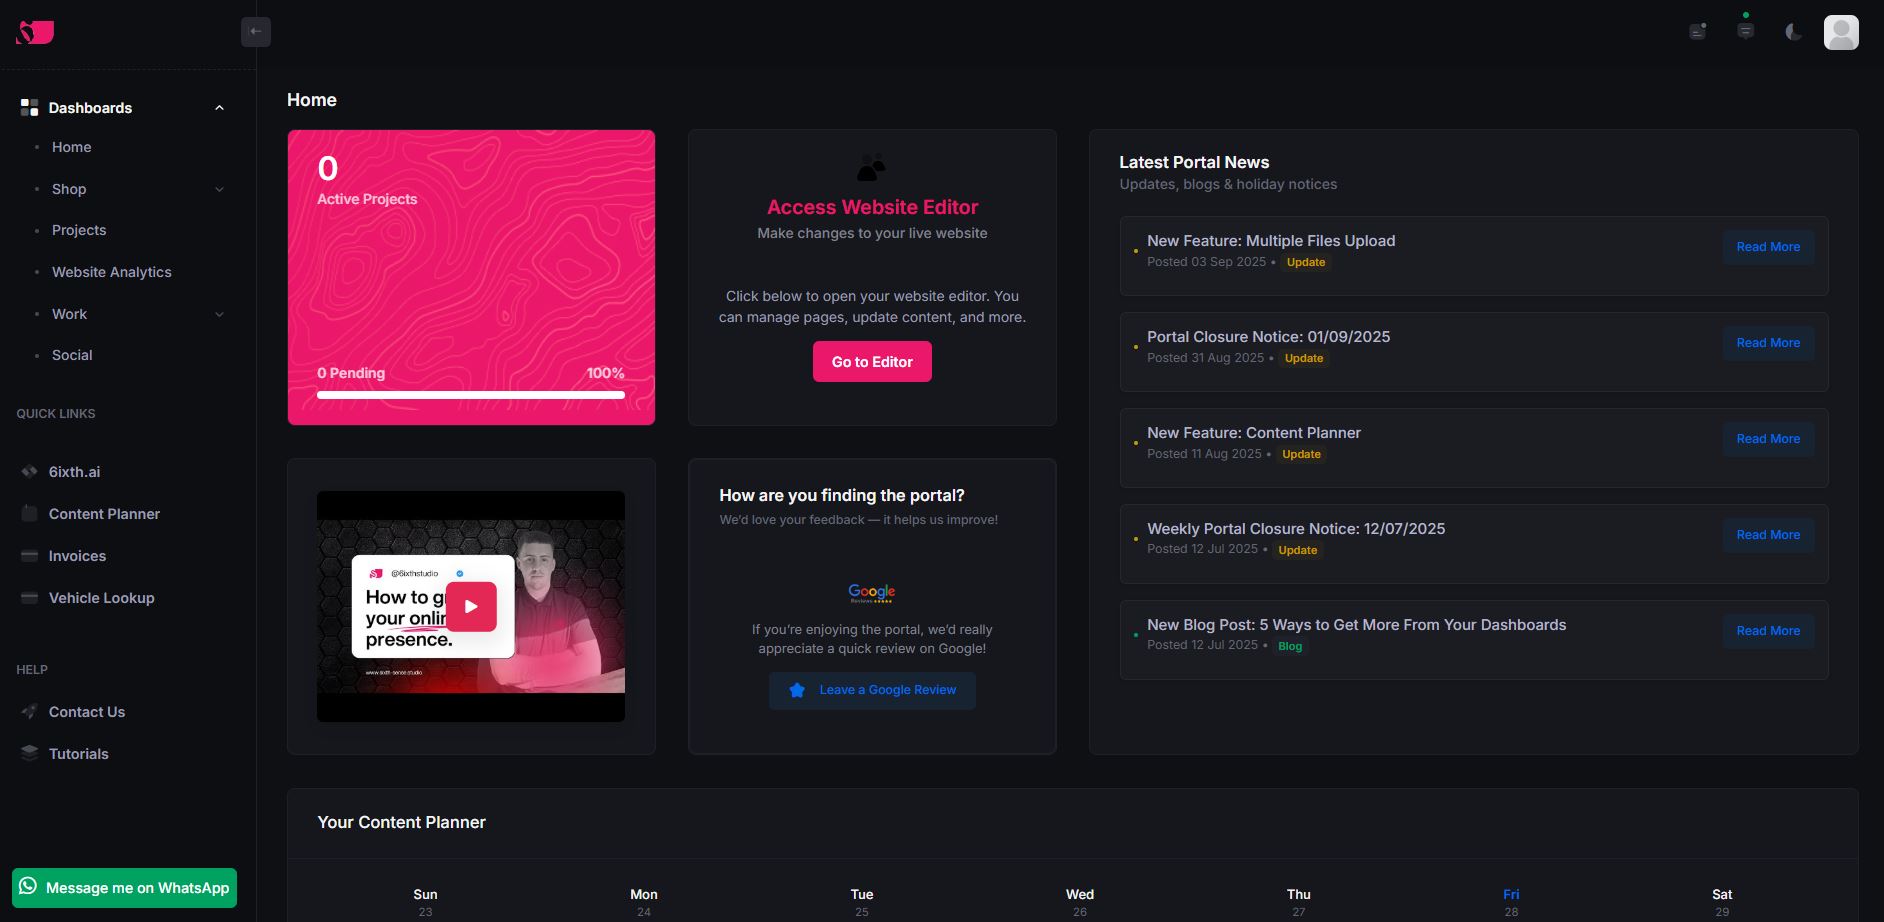Viewport: 1884px width, 922px height.
Task: Select Projects in the sidebar menu
Action: pos(79,230)
